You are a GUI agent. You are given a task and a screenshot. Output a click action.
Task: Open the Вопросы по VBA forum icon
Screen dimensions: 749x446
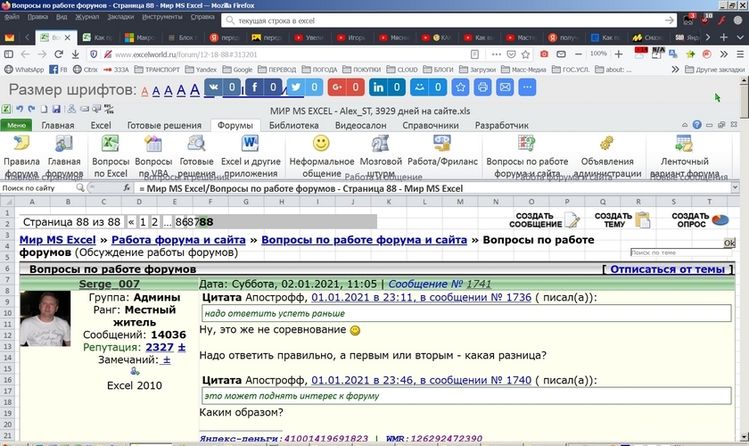[x=153, y=143]
